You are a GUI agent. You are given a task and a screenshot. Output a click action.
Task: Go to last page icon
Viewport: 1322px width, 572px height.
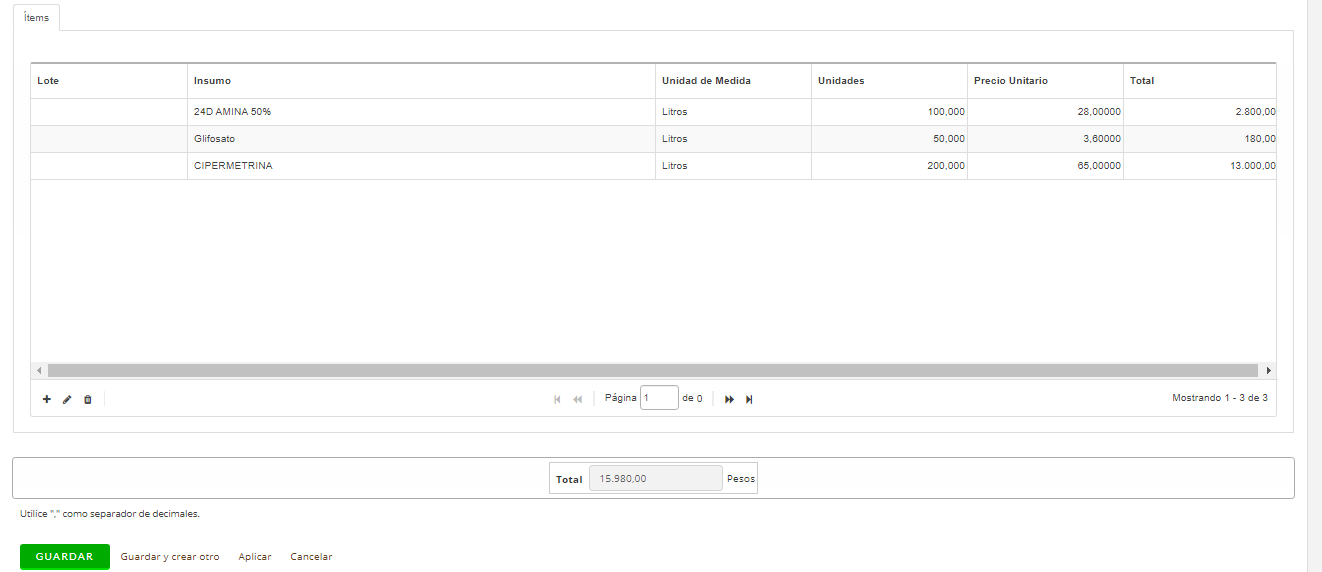click(749, 399)
